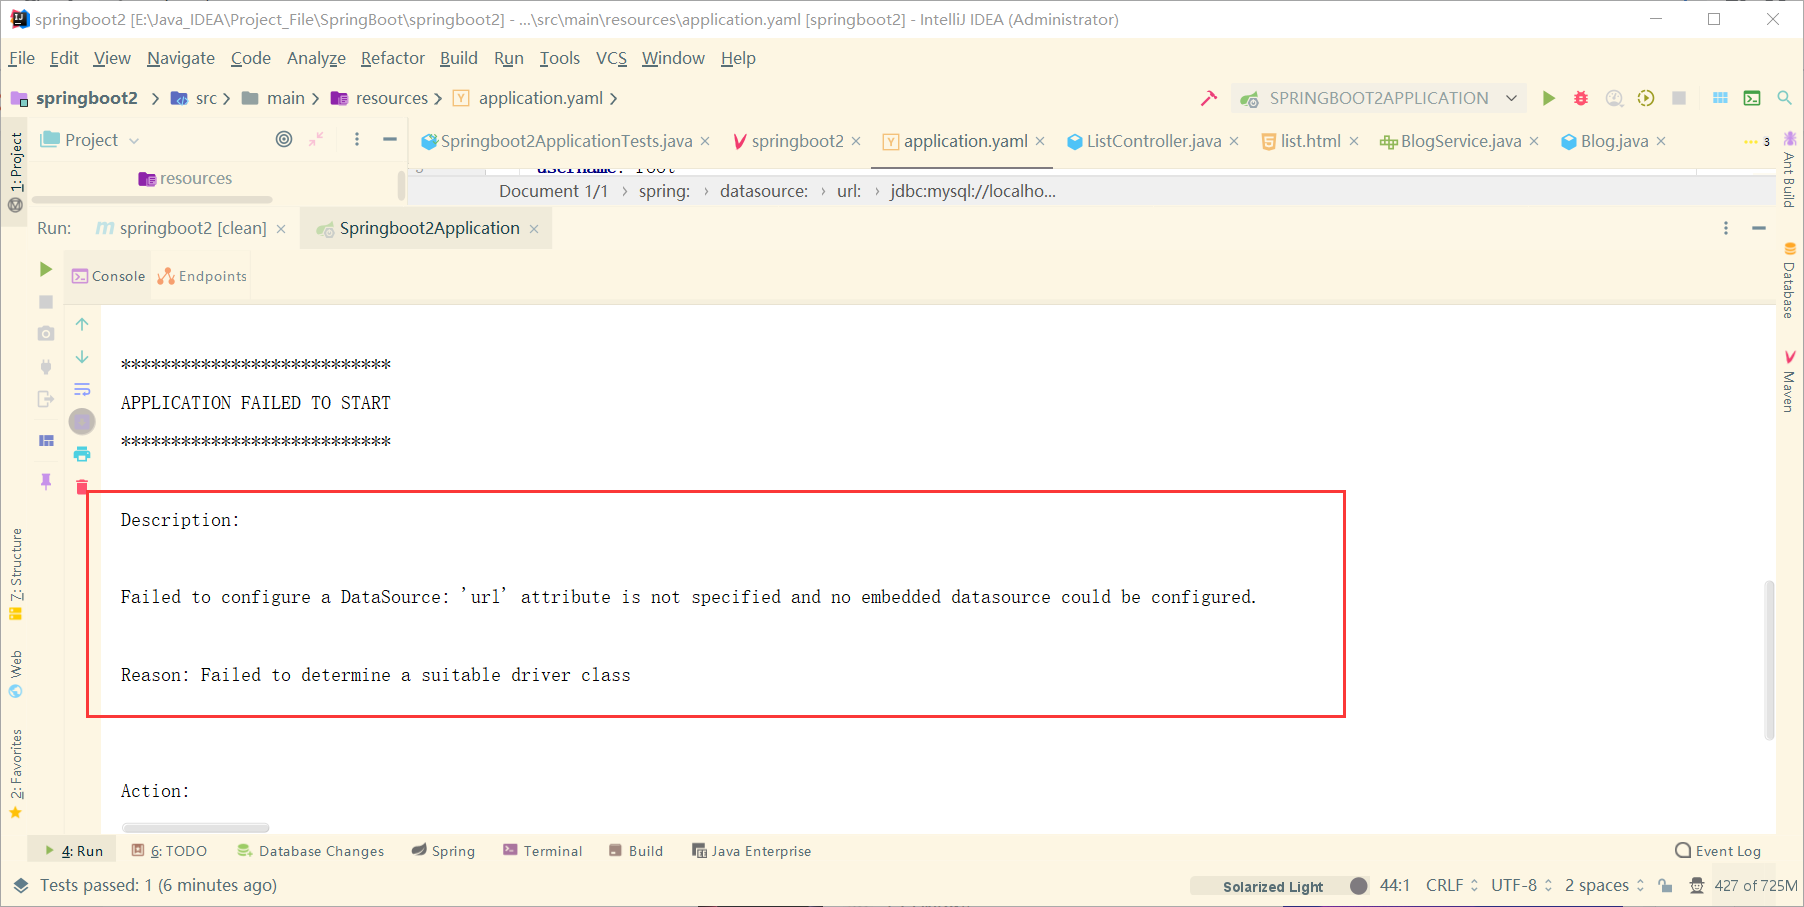Select the resources folder in Project tree

(x=185, y=178)
